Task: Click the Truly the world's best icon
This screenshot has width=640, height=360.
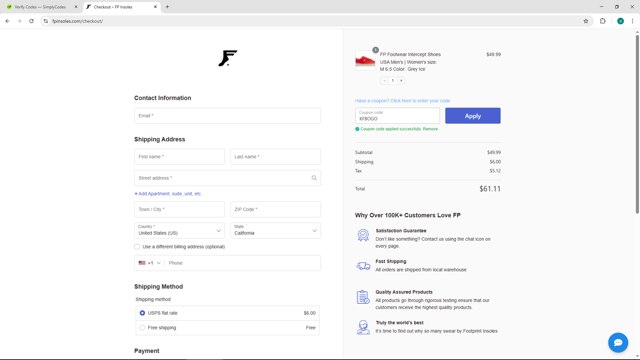Action: pyautogui.click(x=363, y=327)
